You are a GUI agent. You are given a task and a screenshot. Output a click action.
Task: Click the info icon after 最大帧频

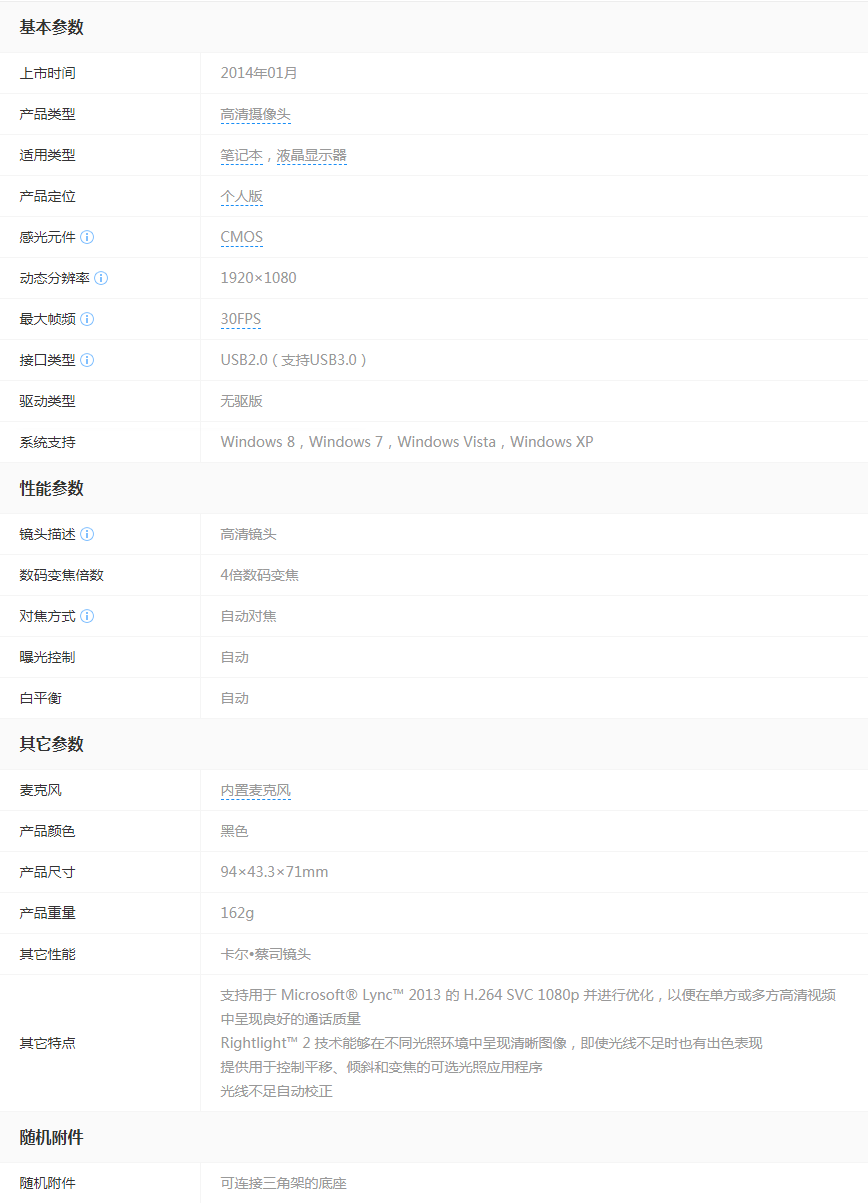click(x=87, y=319)
